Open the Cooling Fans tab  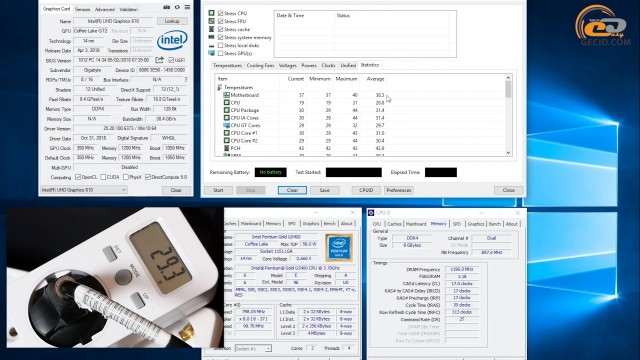click(x=260, y=65)
